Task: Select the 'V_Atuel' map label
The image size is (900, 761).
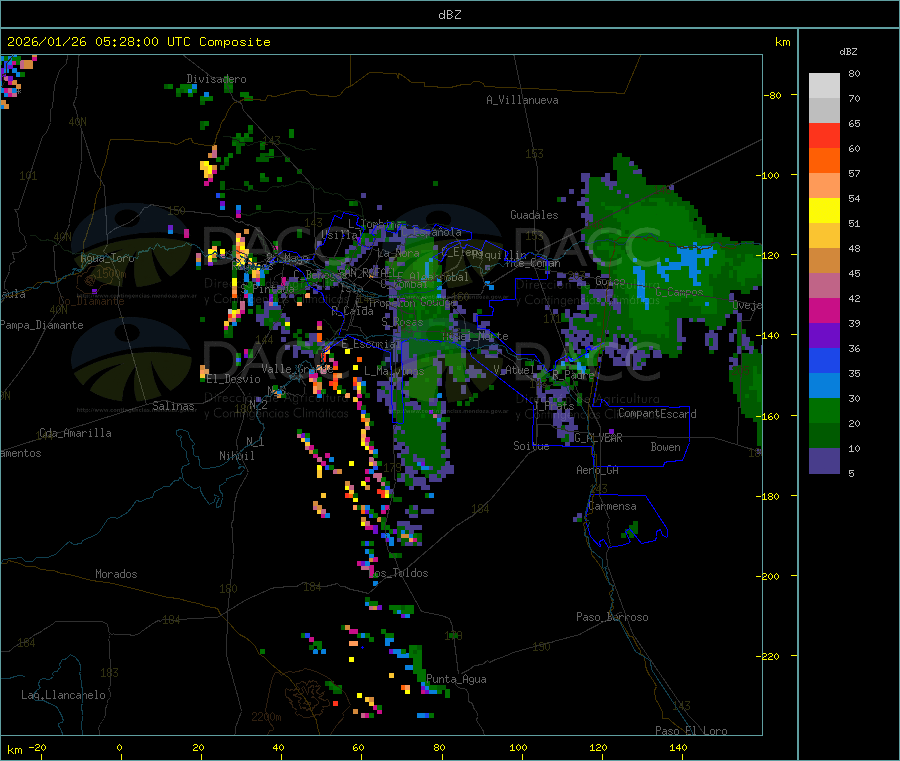Action: click(x=513, y=371)
